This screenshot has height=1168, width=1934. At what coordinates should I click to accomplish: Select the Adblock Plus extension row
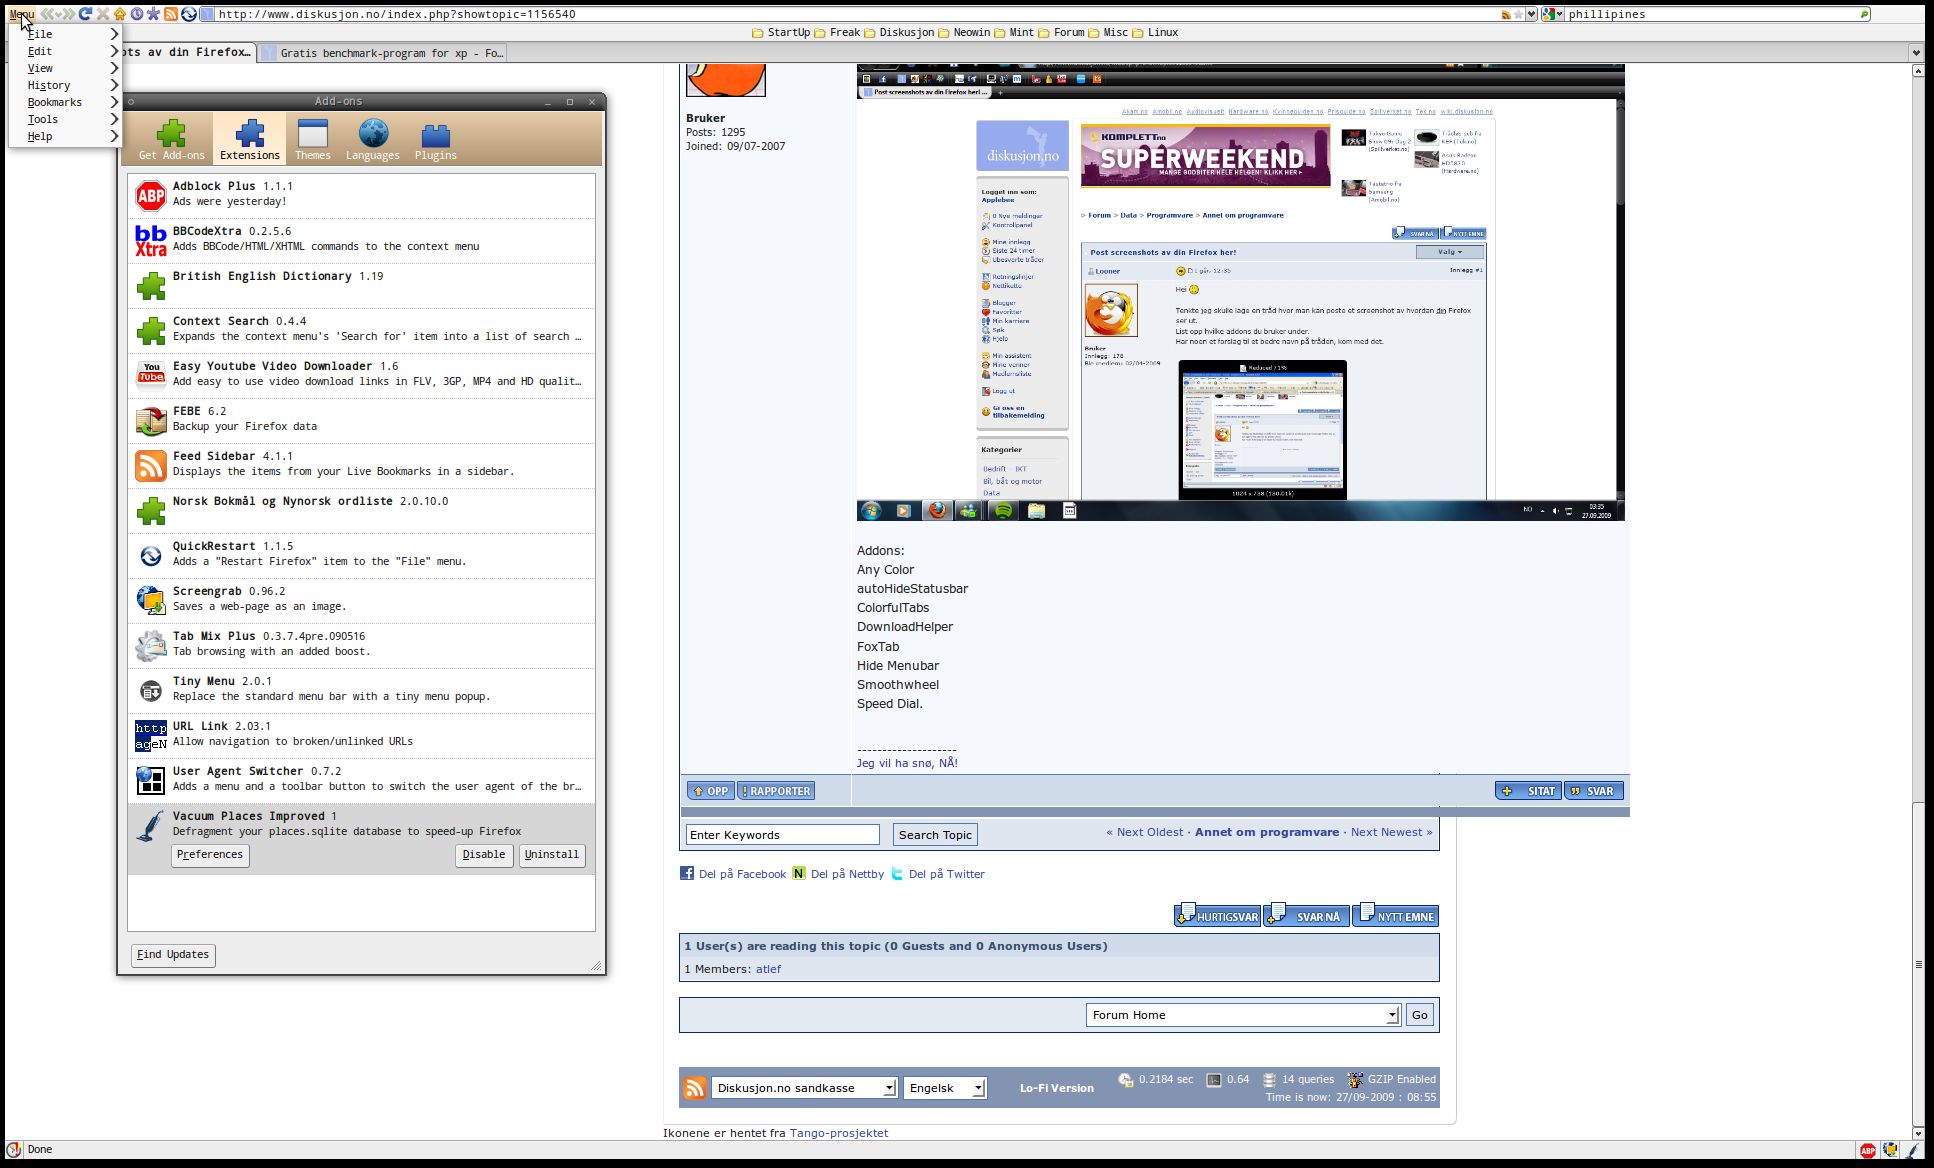click(361, 195)
